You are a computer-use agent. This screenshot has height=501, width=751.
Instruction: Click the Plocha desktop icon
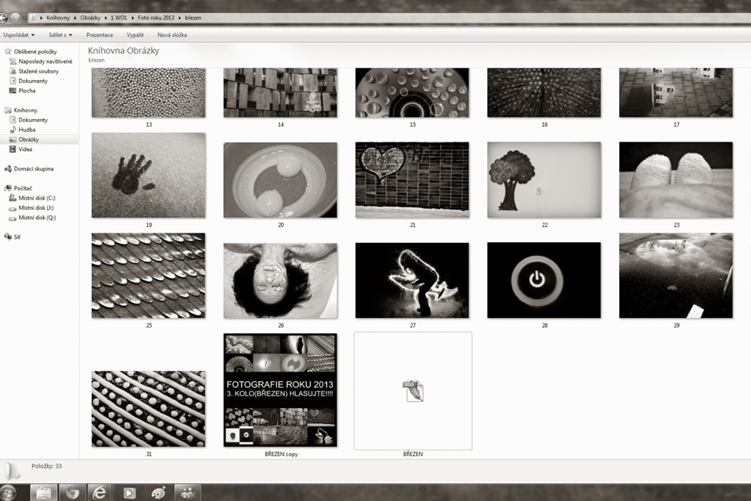tap(13, 91)
